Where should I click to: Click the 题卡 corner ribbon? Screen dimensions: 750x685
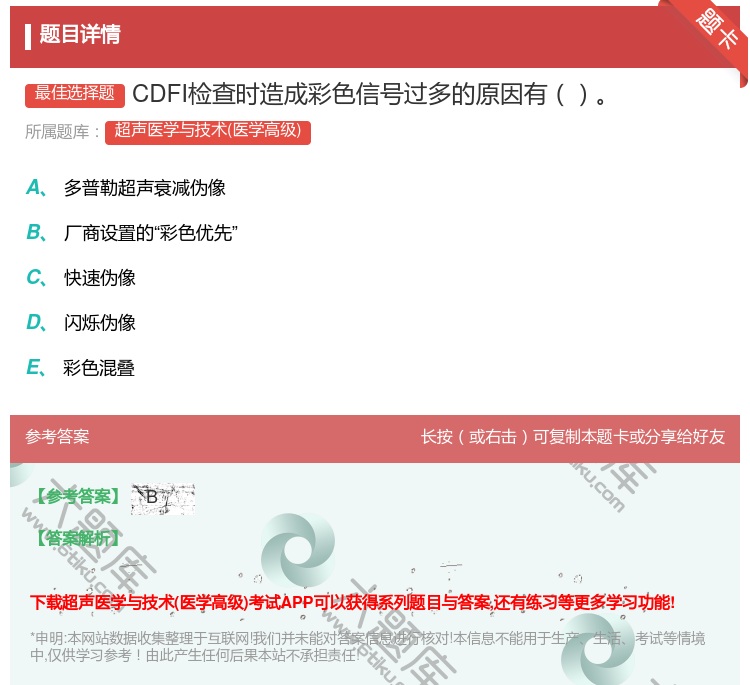coord(717,29)
